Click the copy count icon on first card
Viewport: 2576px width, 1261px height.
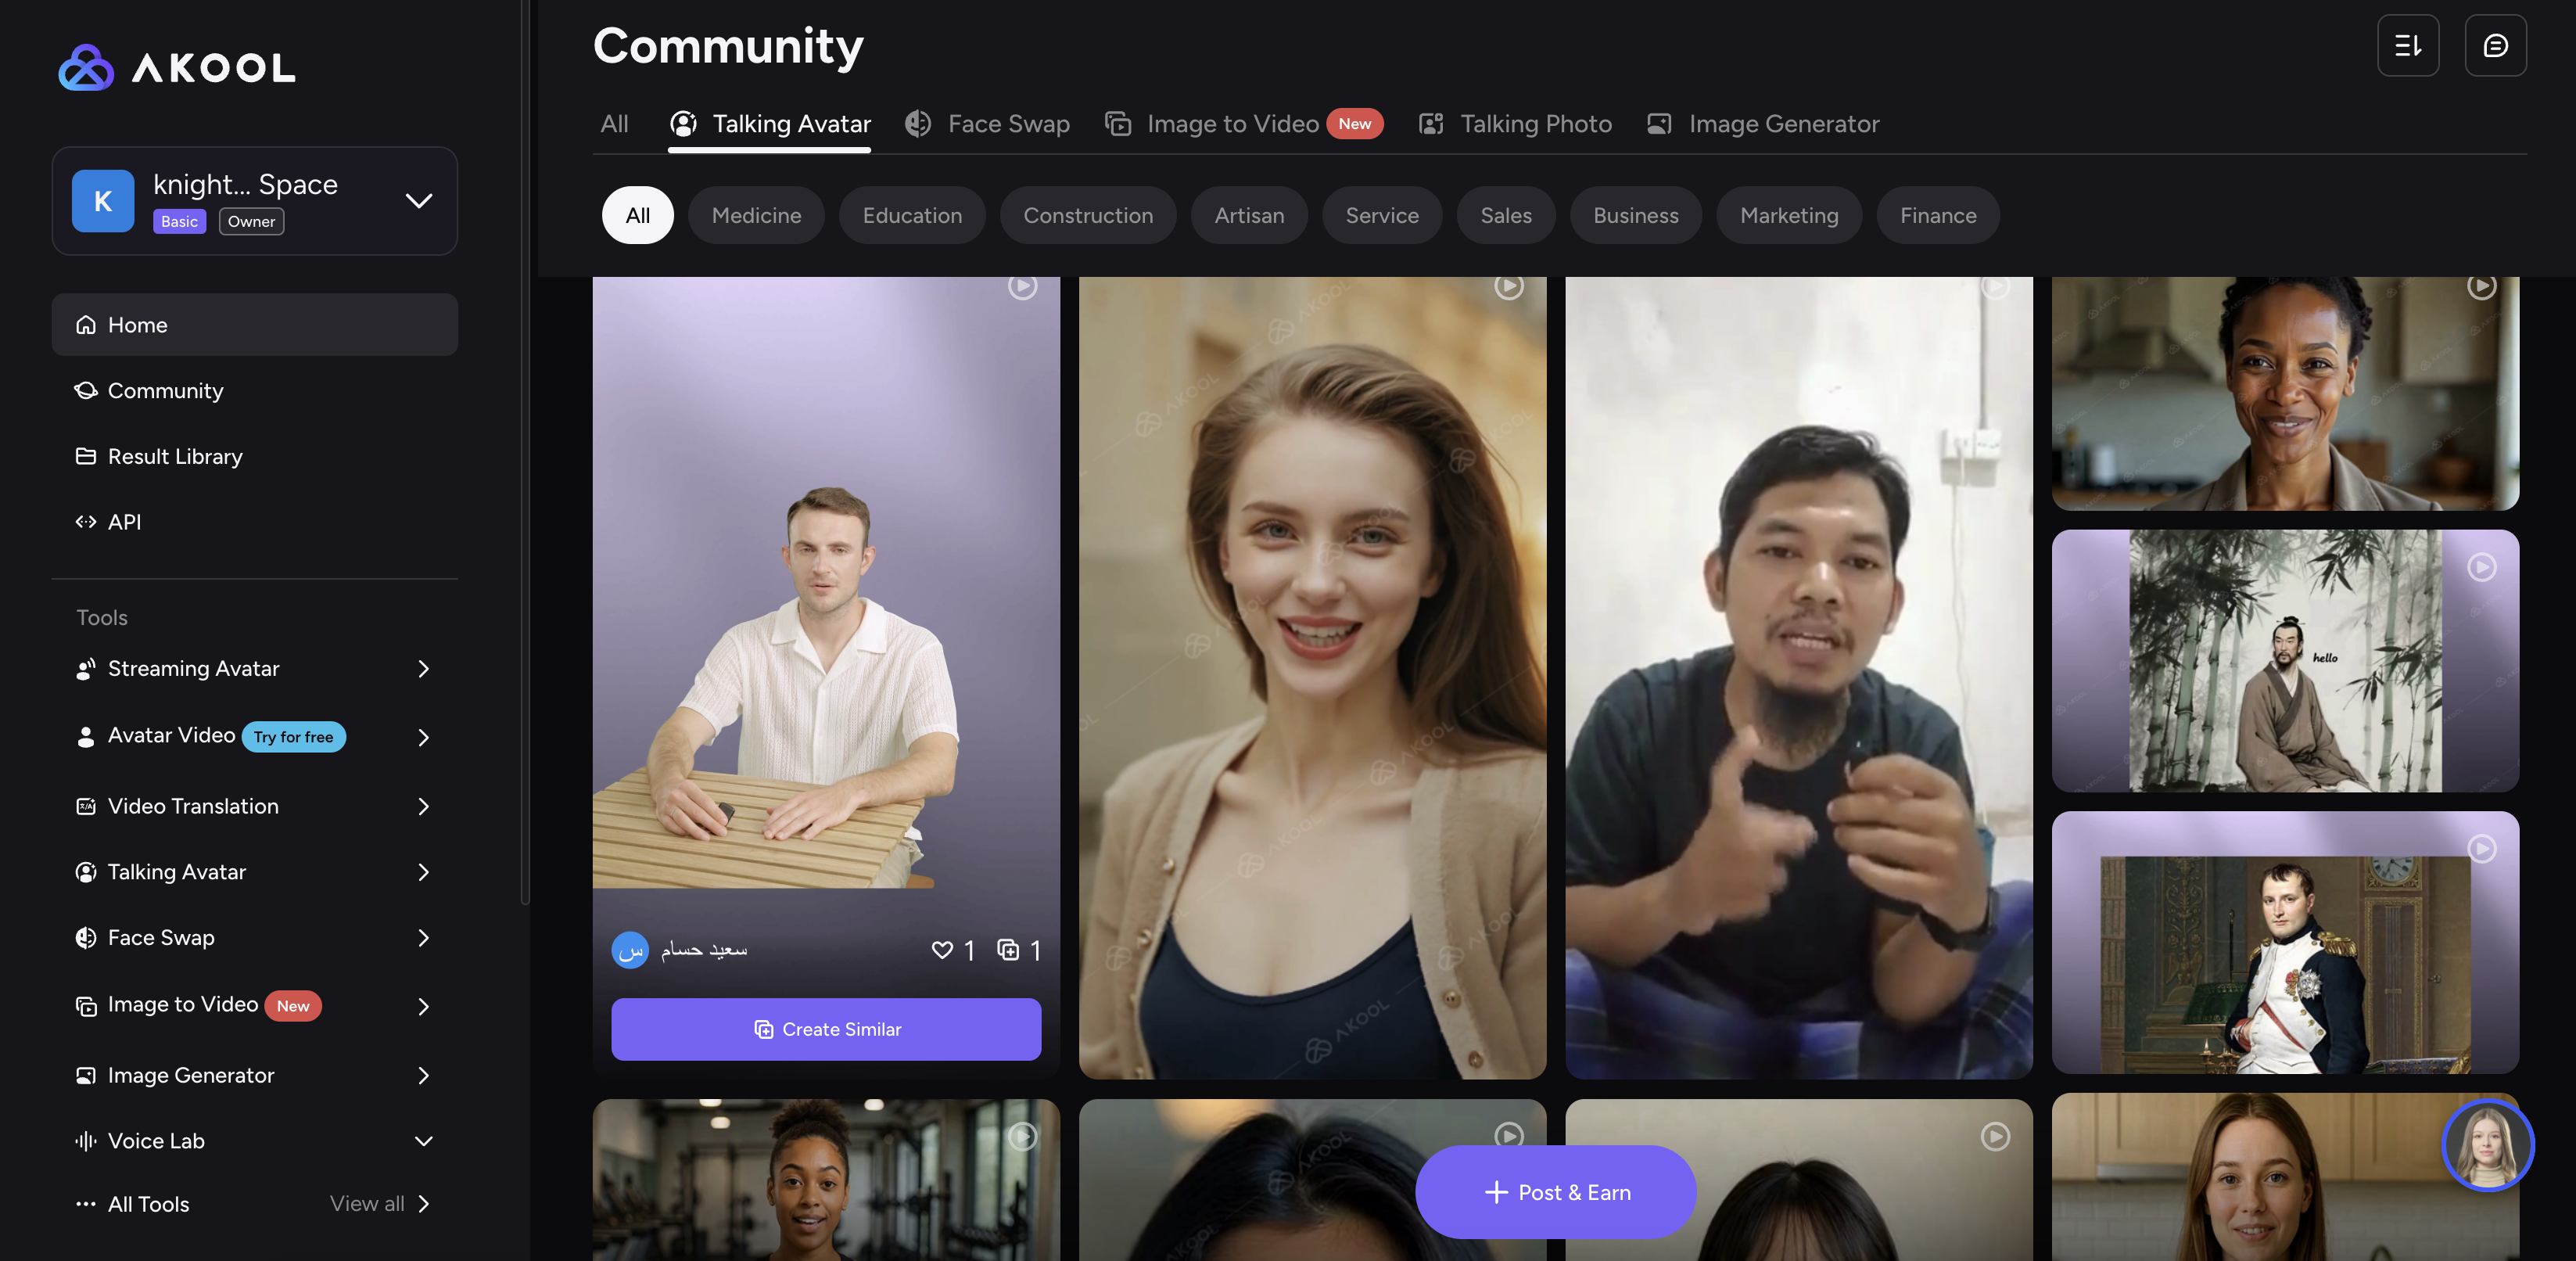pyautogui.click(x=1008, y=950)
